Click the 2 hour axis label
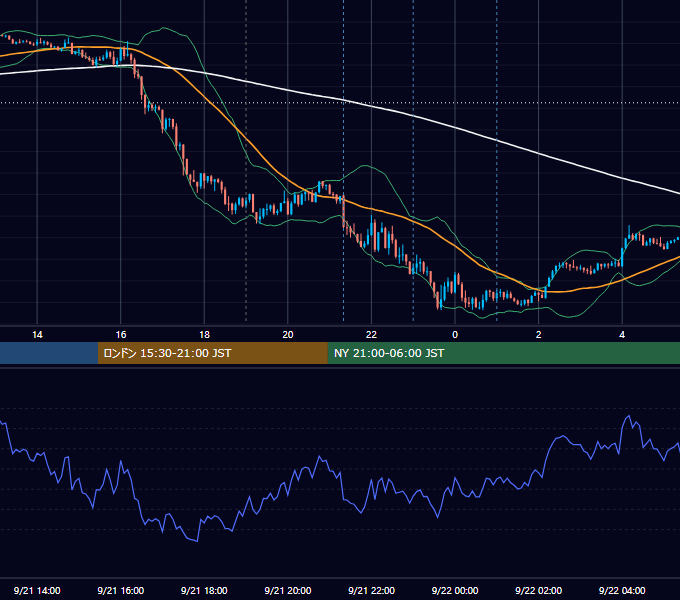Screen dimensions: 680x600 tap(539, 335)
